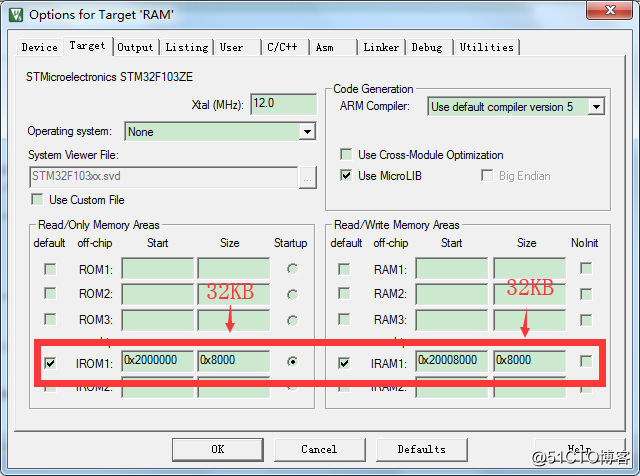Confirm settings with the OK button
Screen dimensions: 640x476
(218, 449)
